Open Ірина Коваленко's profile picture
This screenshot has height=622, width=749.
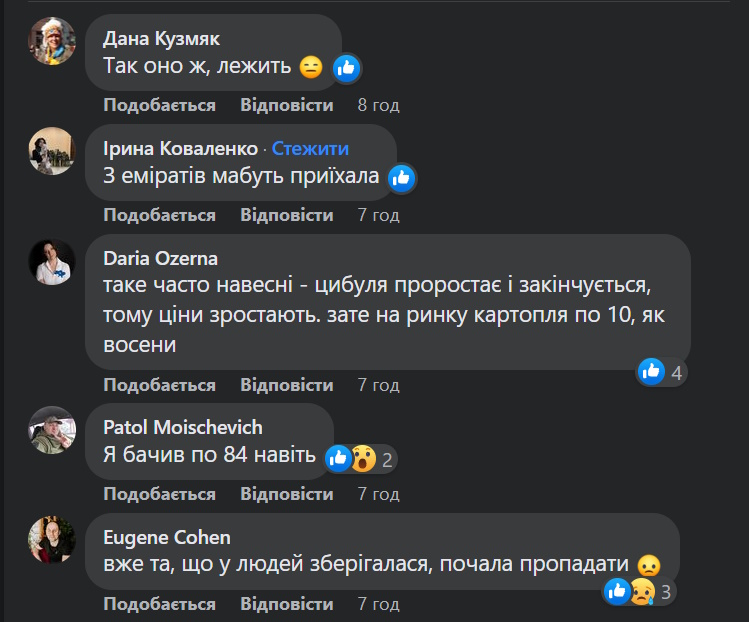[x=51, y=151]
